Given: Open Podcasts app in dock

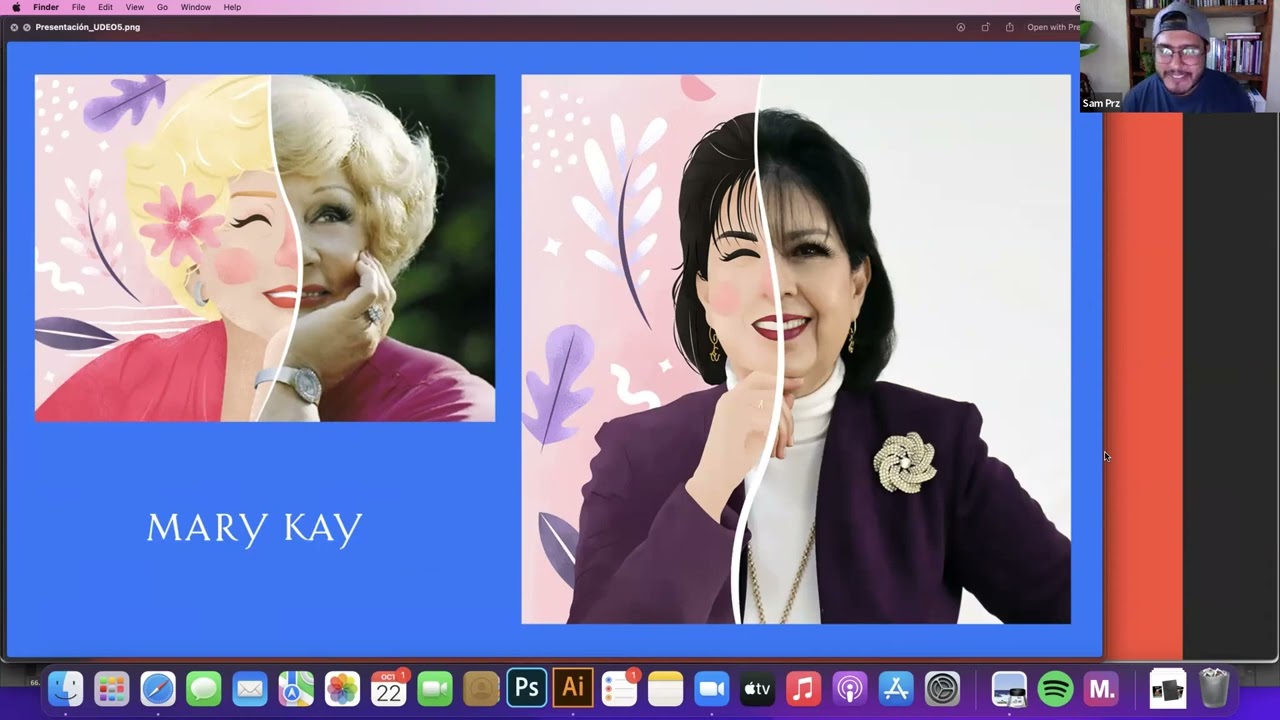Looking at the screenshot, I should point(850,688).
